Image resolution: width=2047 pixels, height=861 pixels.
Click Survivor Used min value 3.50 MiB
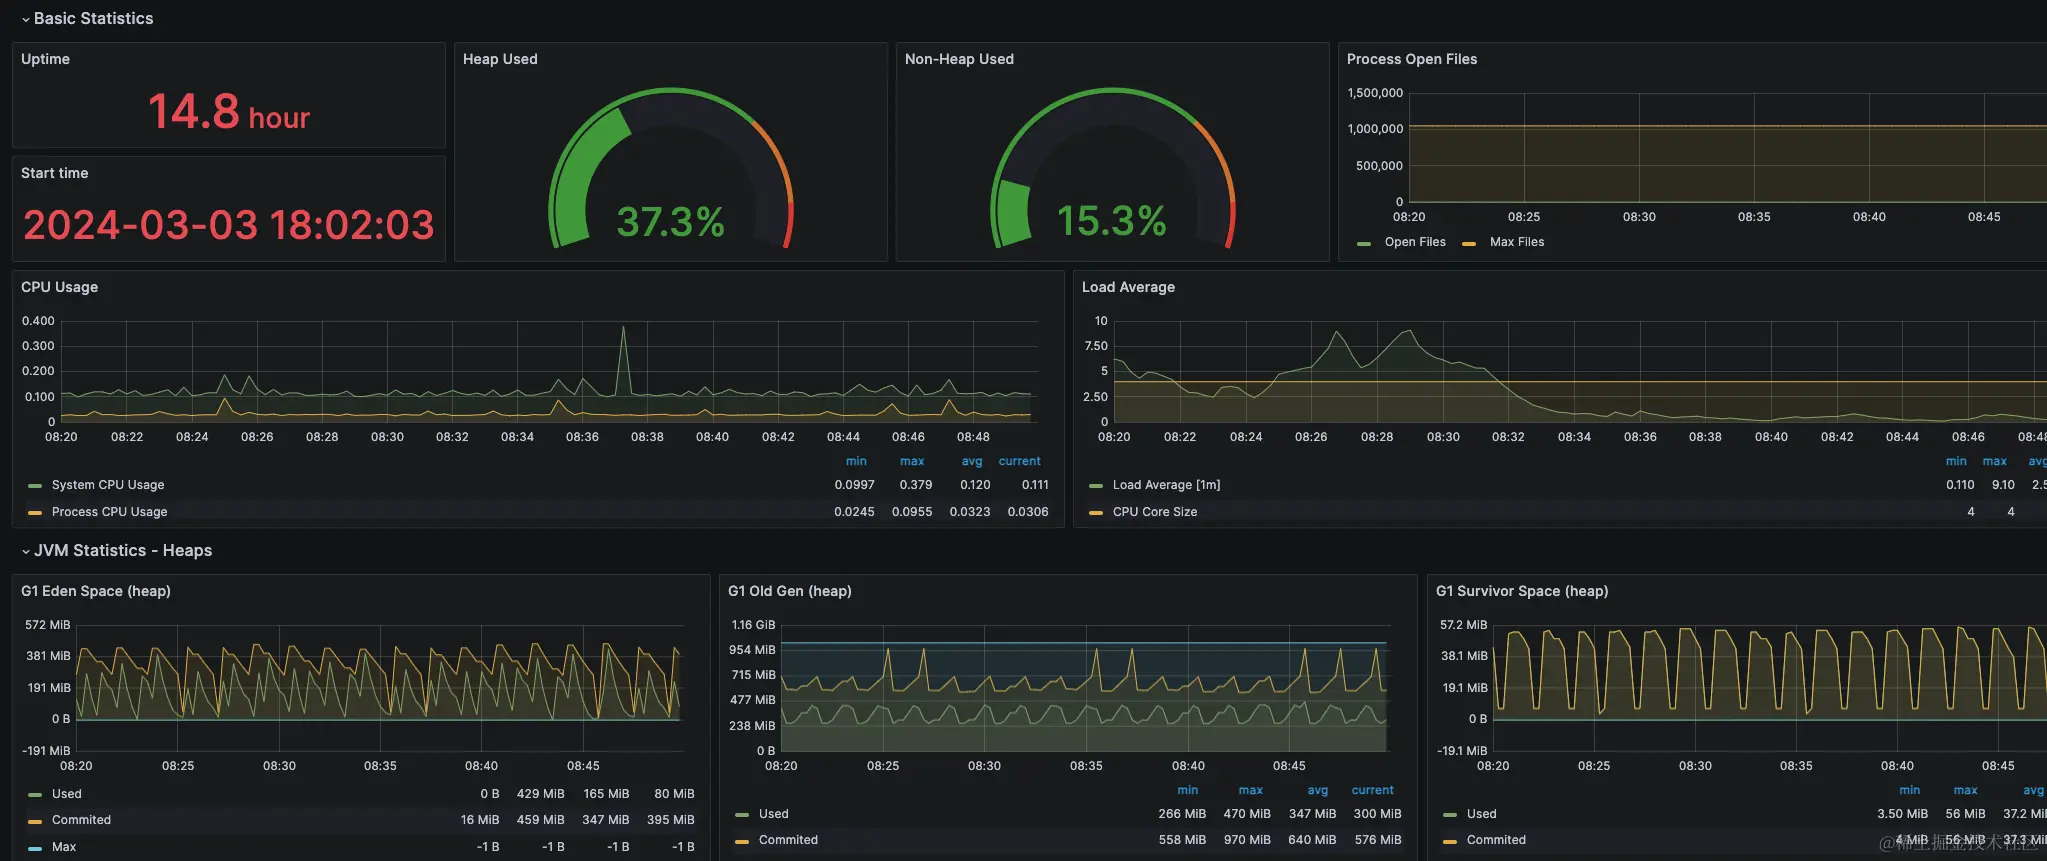click(1902, 814)
